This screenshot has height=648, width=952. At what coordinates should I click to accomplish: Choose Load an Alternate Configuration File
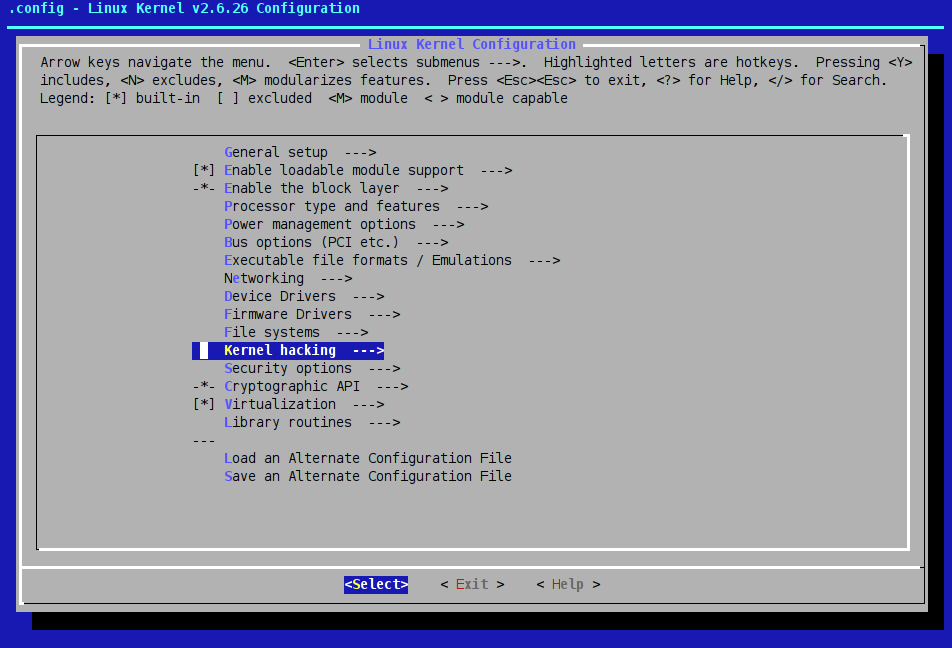(368, 459)
